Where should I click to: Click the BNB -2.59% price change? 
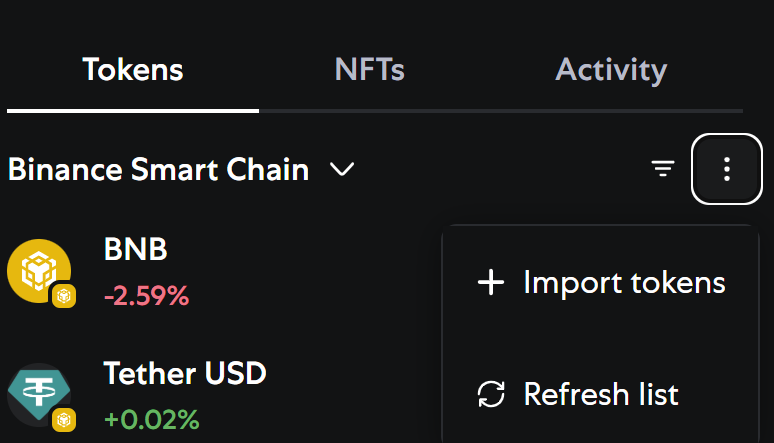point(146,296)
